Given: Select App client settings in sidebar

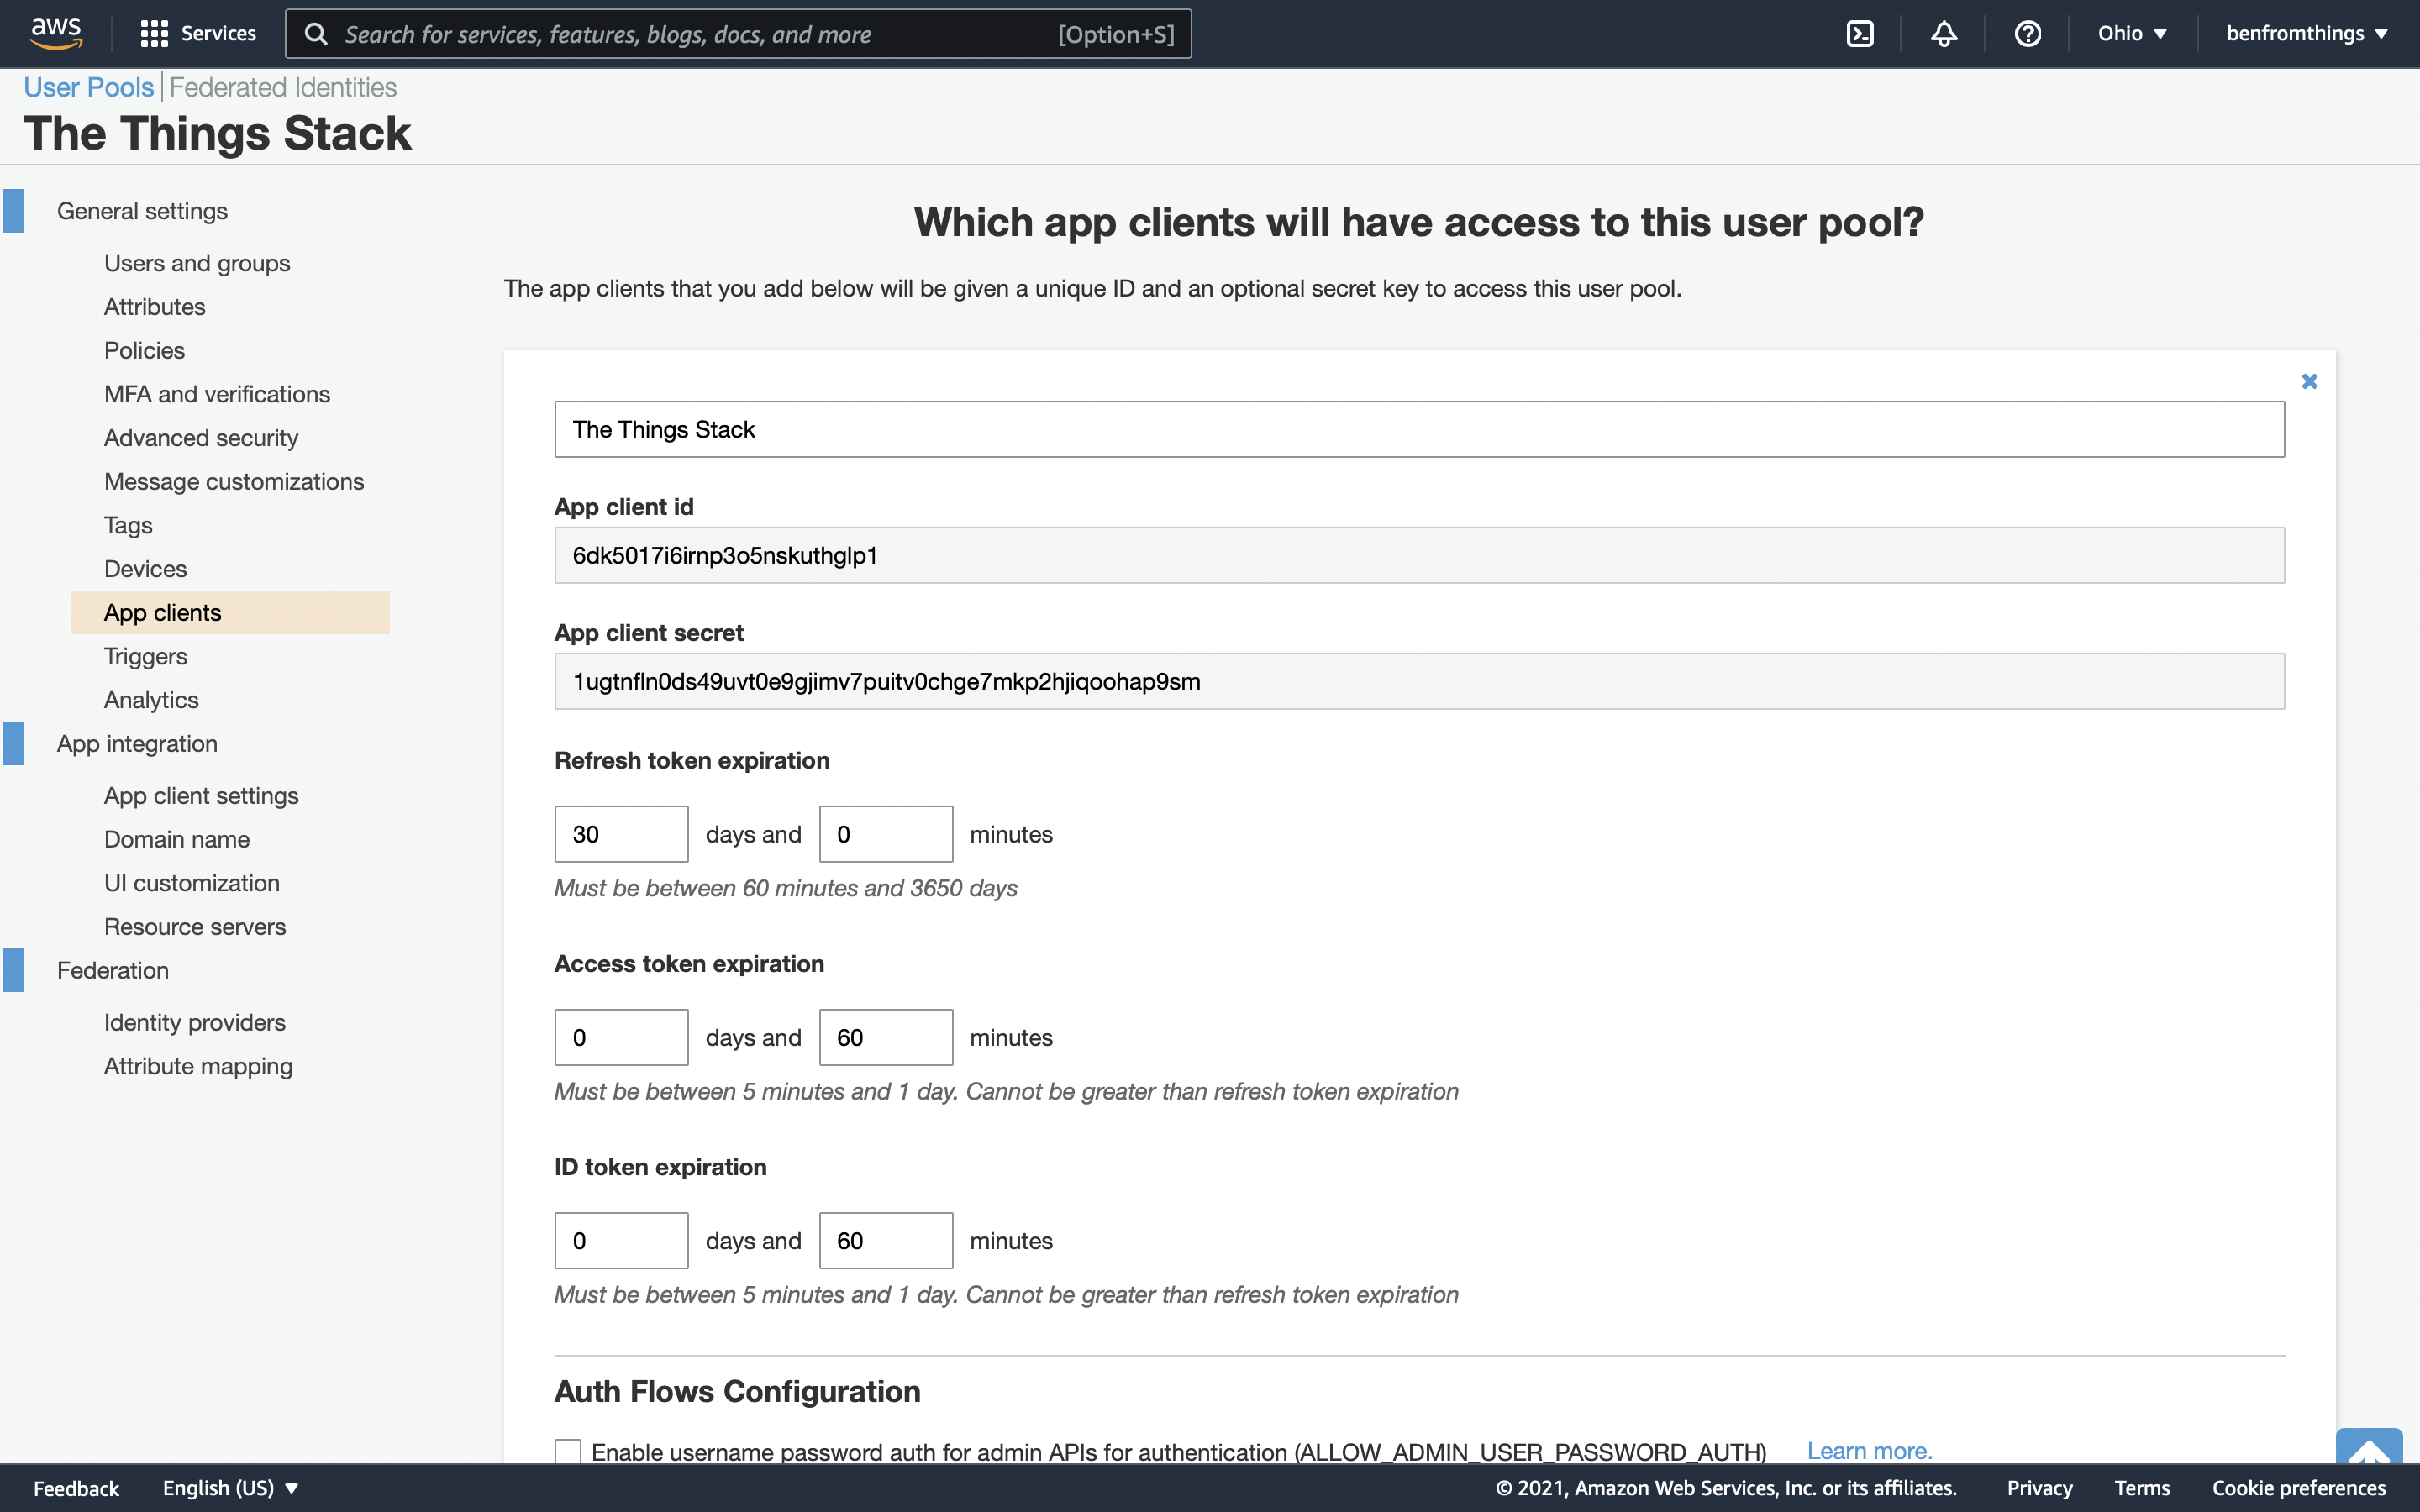Looking at the screenshot, I should (x=201, y=796).
